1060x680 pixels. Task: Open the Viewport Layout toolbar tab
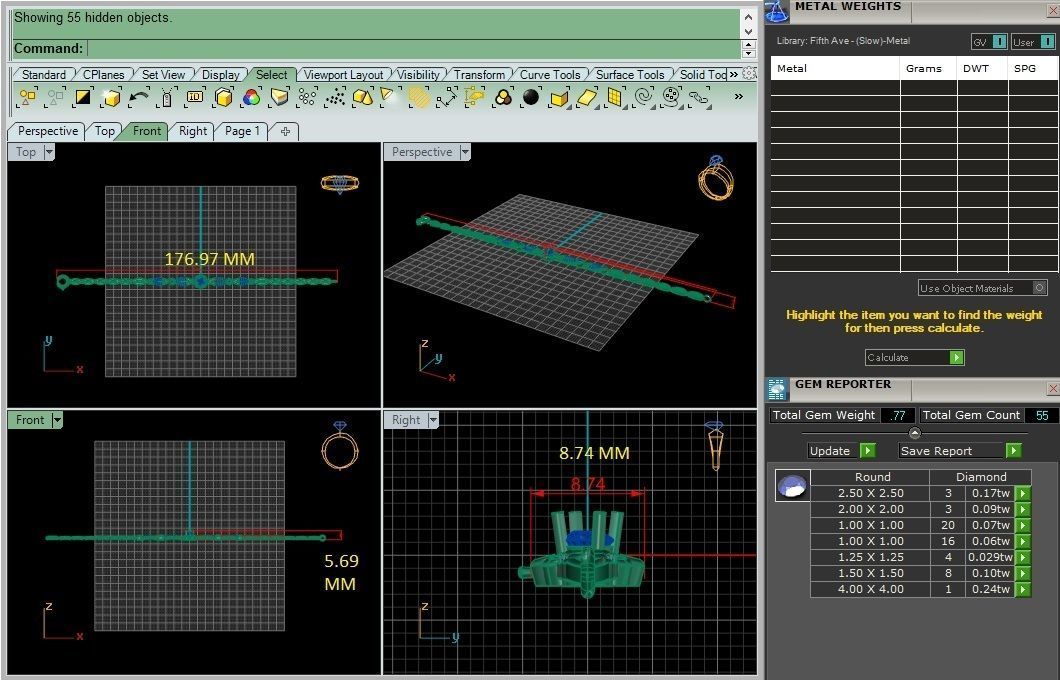tap(343, 74)
